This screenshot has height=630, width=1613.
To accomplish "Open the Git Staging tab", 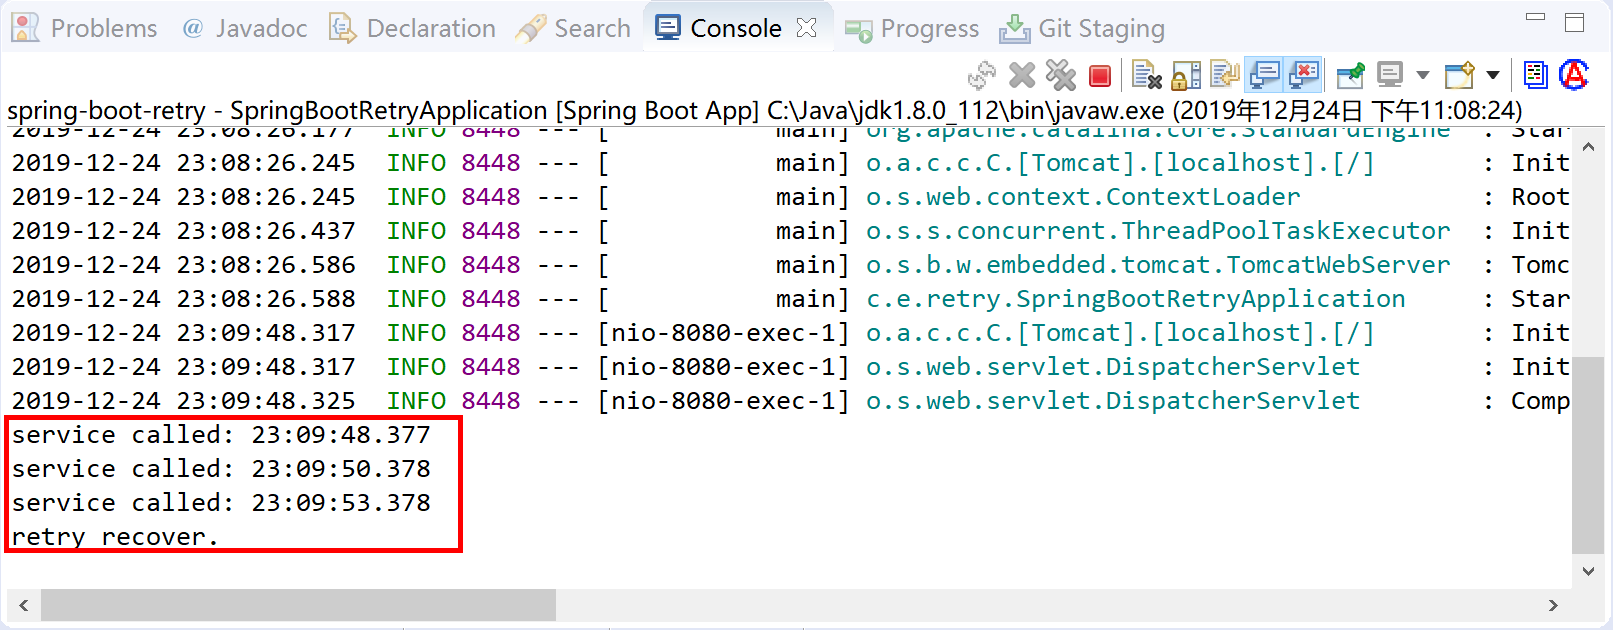I will [1083, 28].
